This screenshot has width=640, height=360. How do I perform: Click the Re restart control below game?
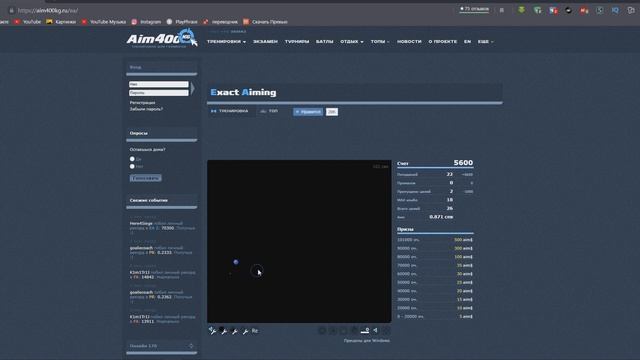(255, 331)
